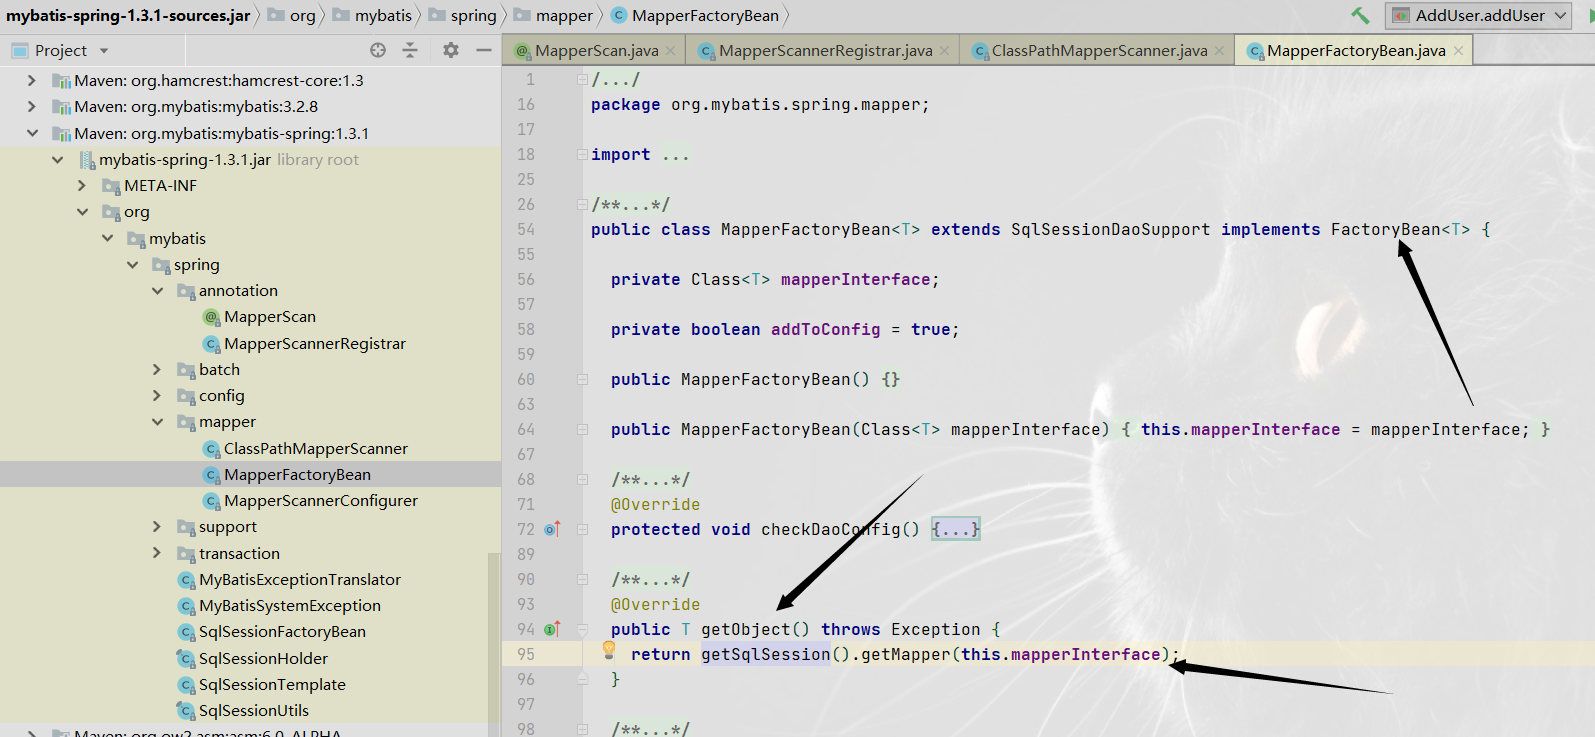This screenshot has width=1595, height=737.
Task: Open Project panel settings gear
Action: 451,50
